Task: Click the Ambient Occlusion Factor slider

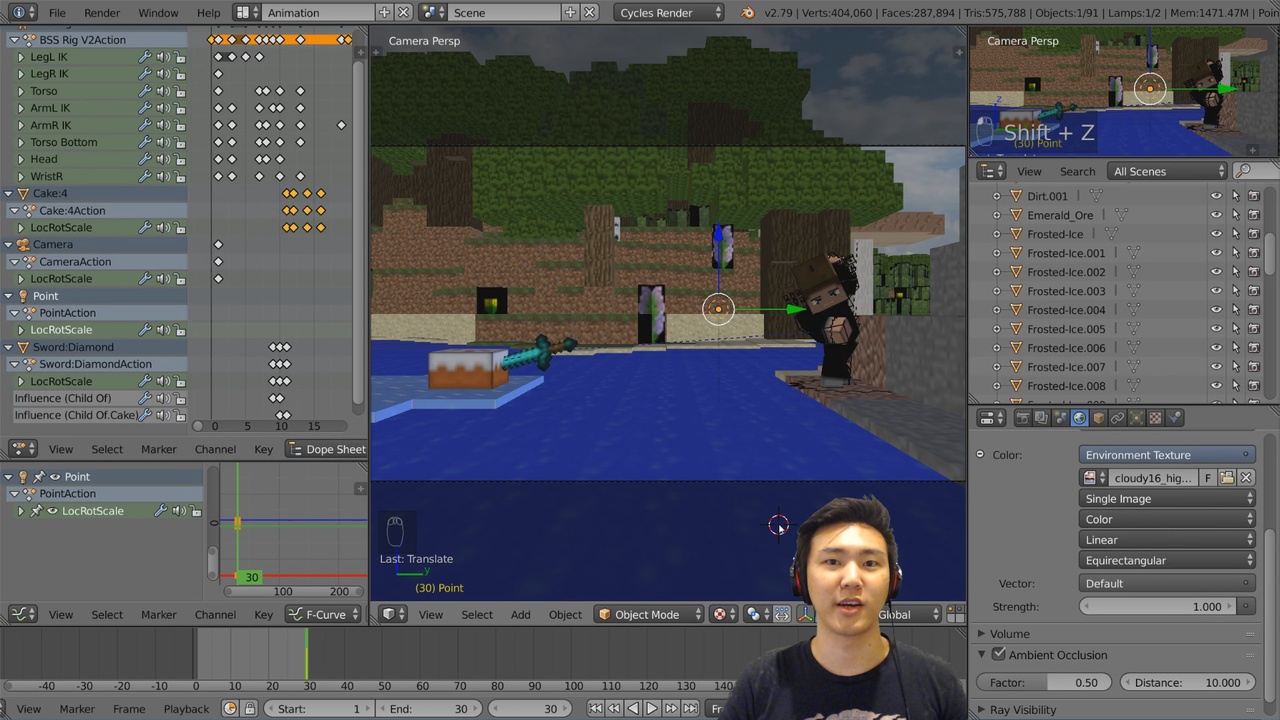Action: click(x=1046, y=683)
